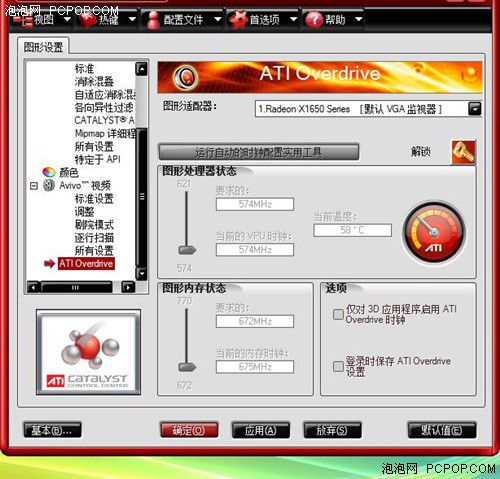
Task: Click the tree horizontal scrollbar thumb
Action: pos(76,287)
